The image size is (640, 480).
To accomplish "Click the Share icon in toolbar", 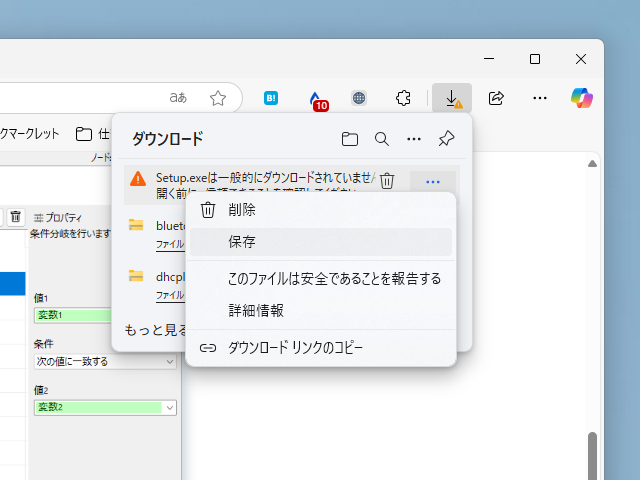I will [496, 98].
